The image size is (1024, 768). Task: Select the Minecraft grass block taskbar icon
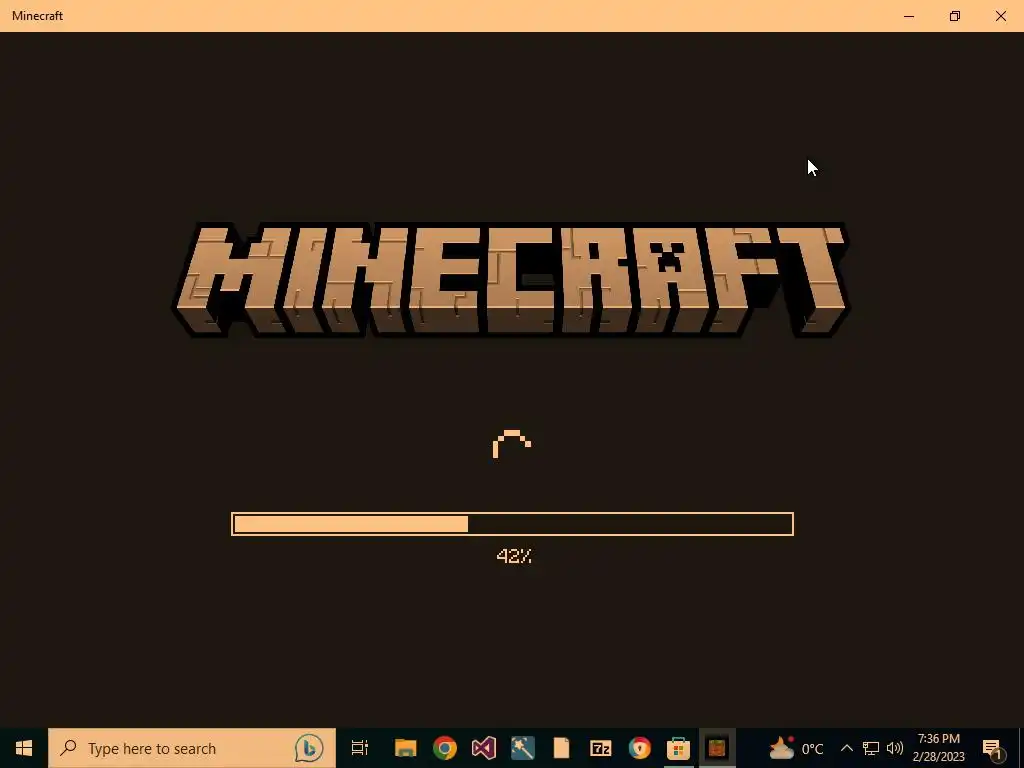(717, 748)
